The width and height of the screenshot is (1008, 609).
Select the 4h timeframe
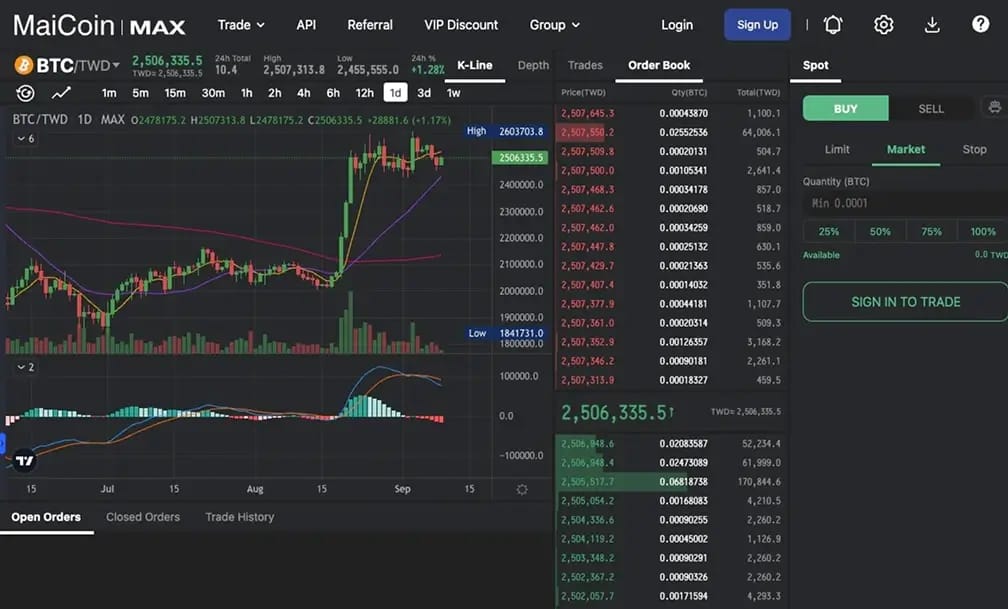click(303, 93)
